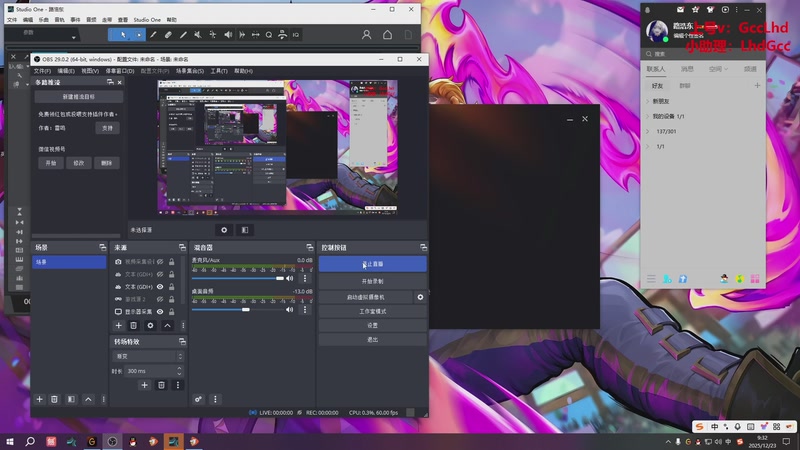Add a new source with the plus icon
Viewport: 800px width, 450px height.
[x=118, y=326]
